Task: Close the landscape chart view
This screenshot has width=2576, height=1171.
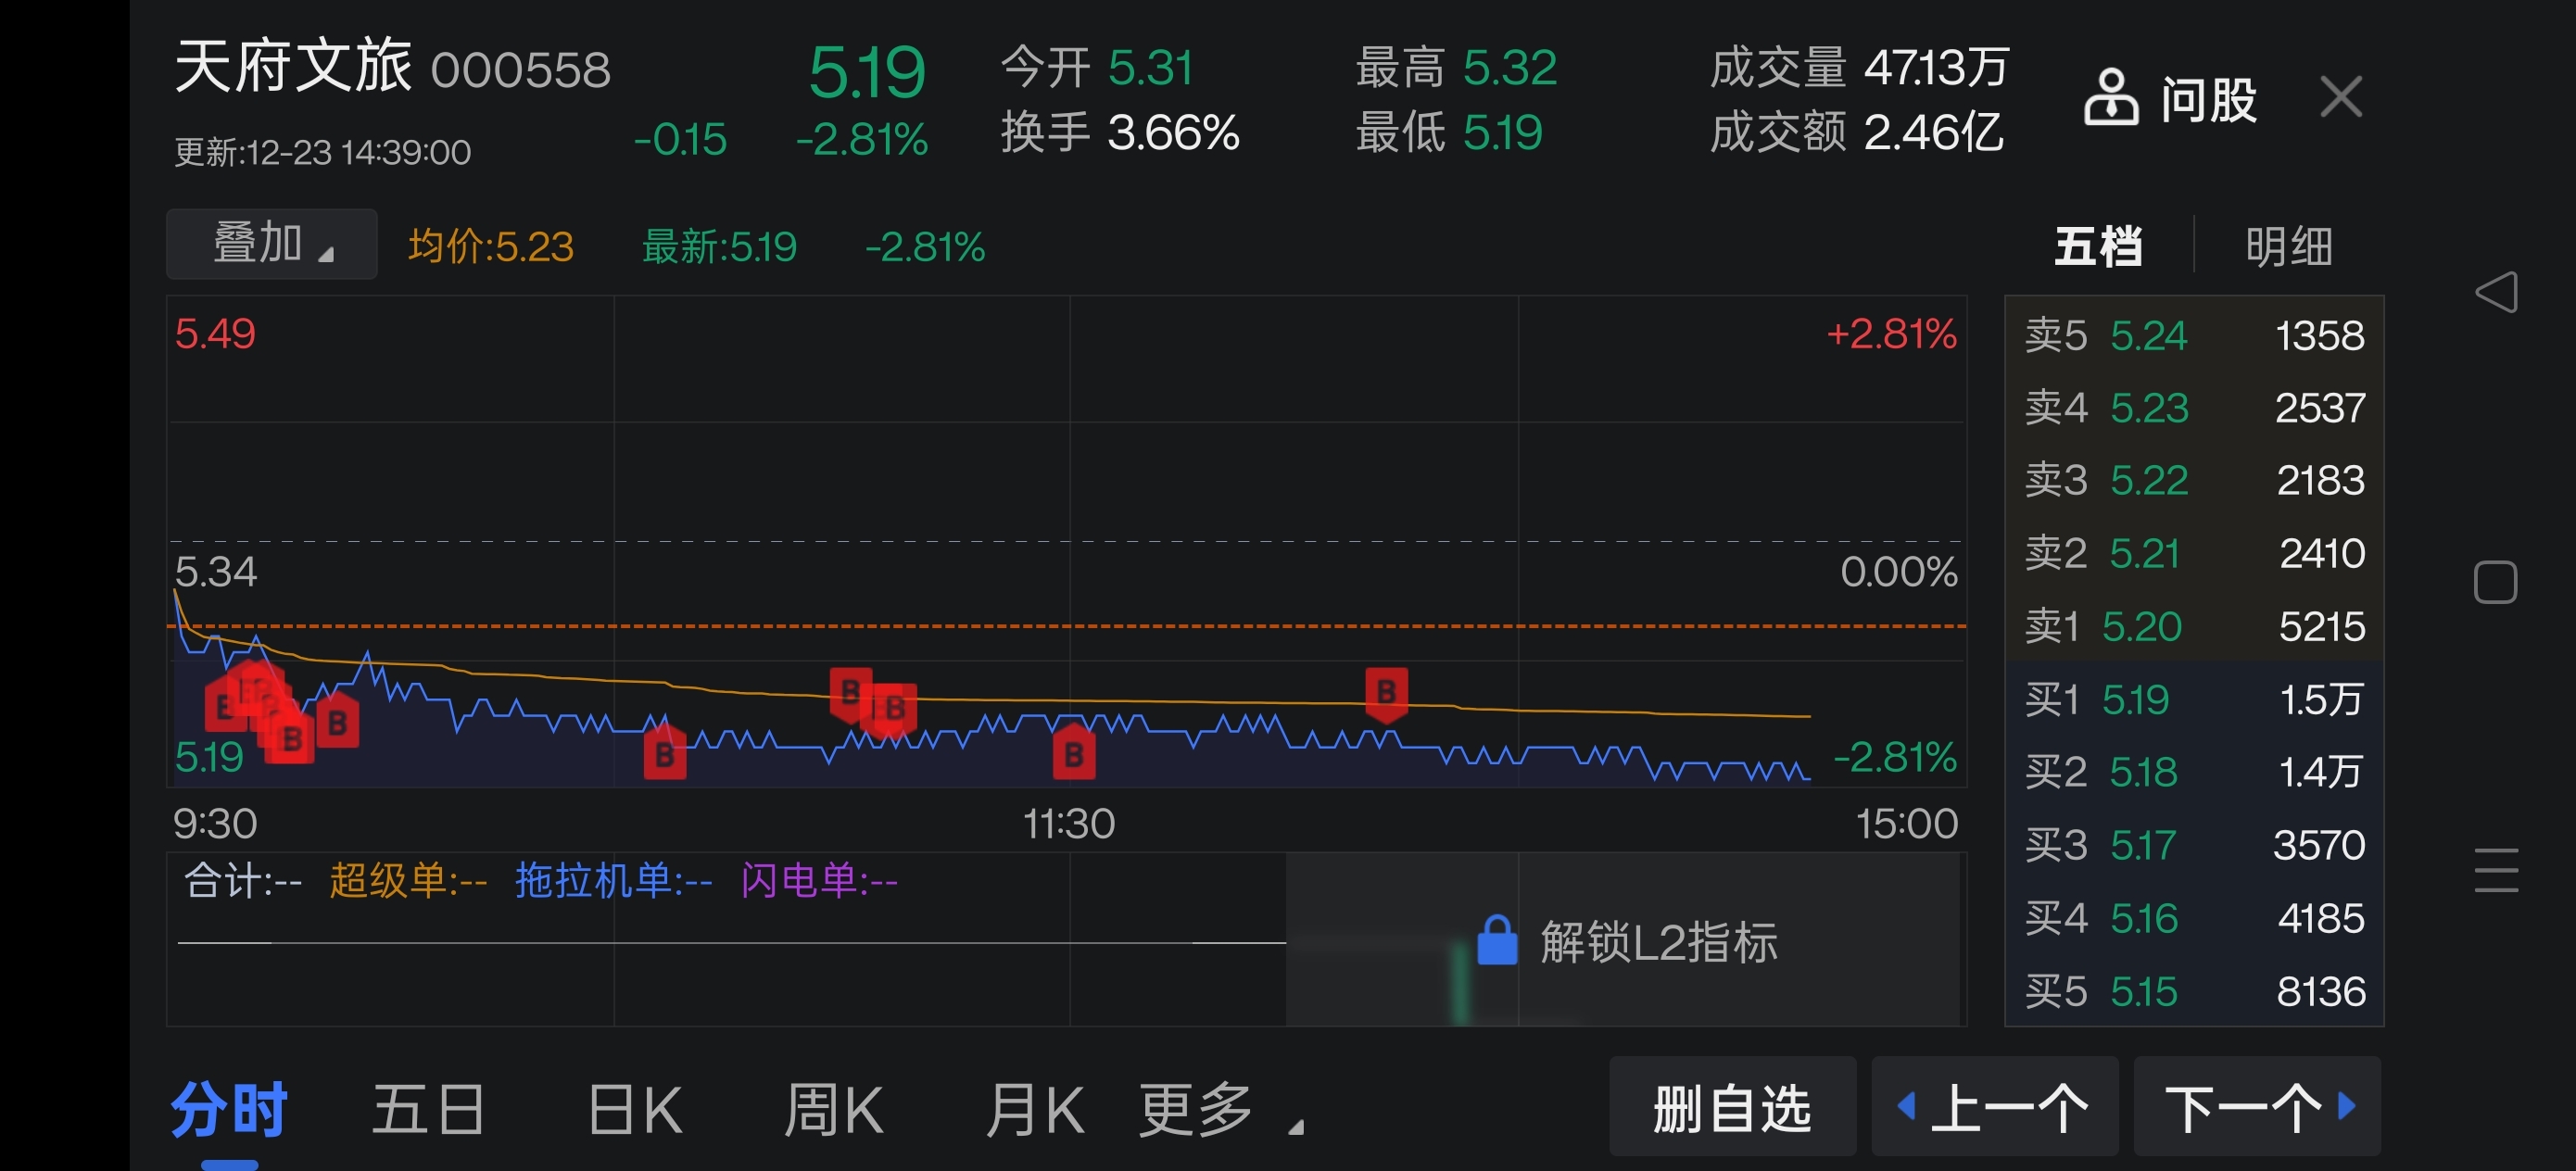Action: point(2340,98)
